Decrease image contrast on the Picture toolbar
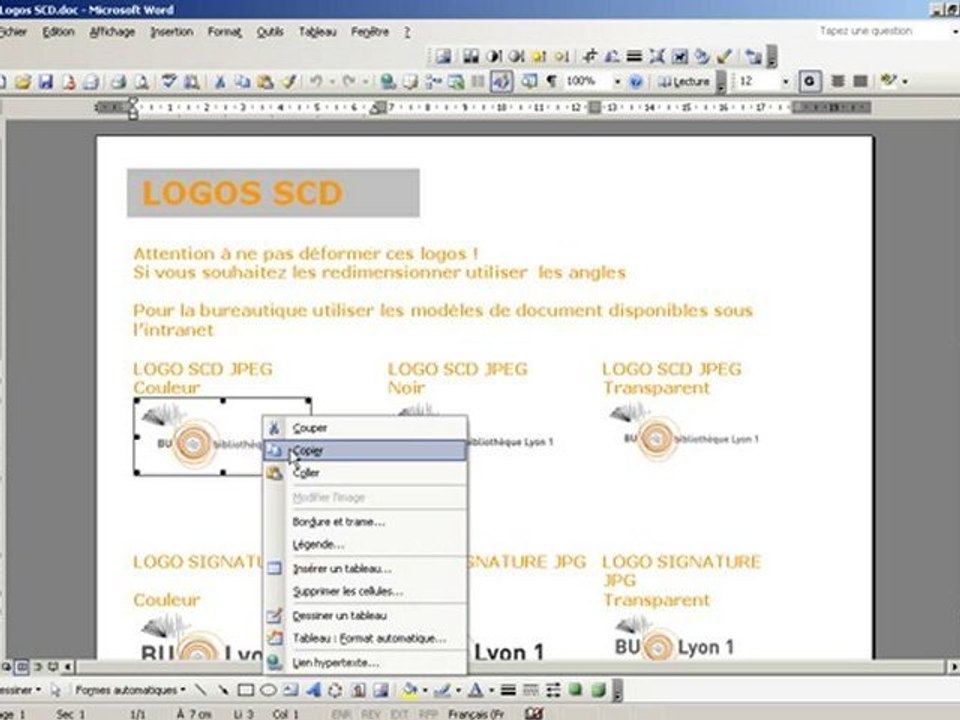The width and height of the screenshot is (960, 720). tap(517, 57)
